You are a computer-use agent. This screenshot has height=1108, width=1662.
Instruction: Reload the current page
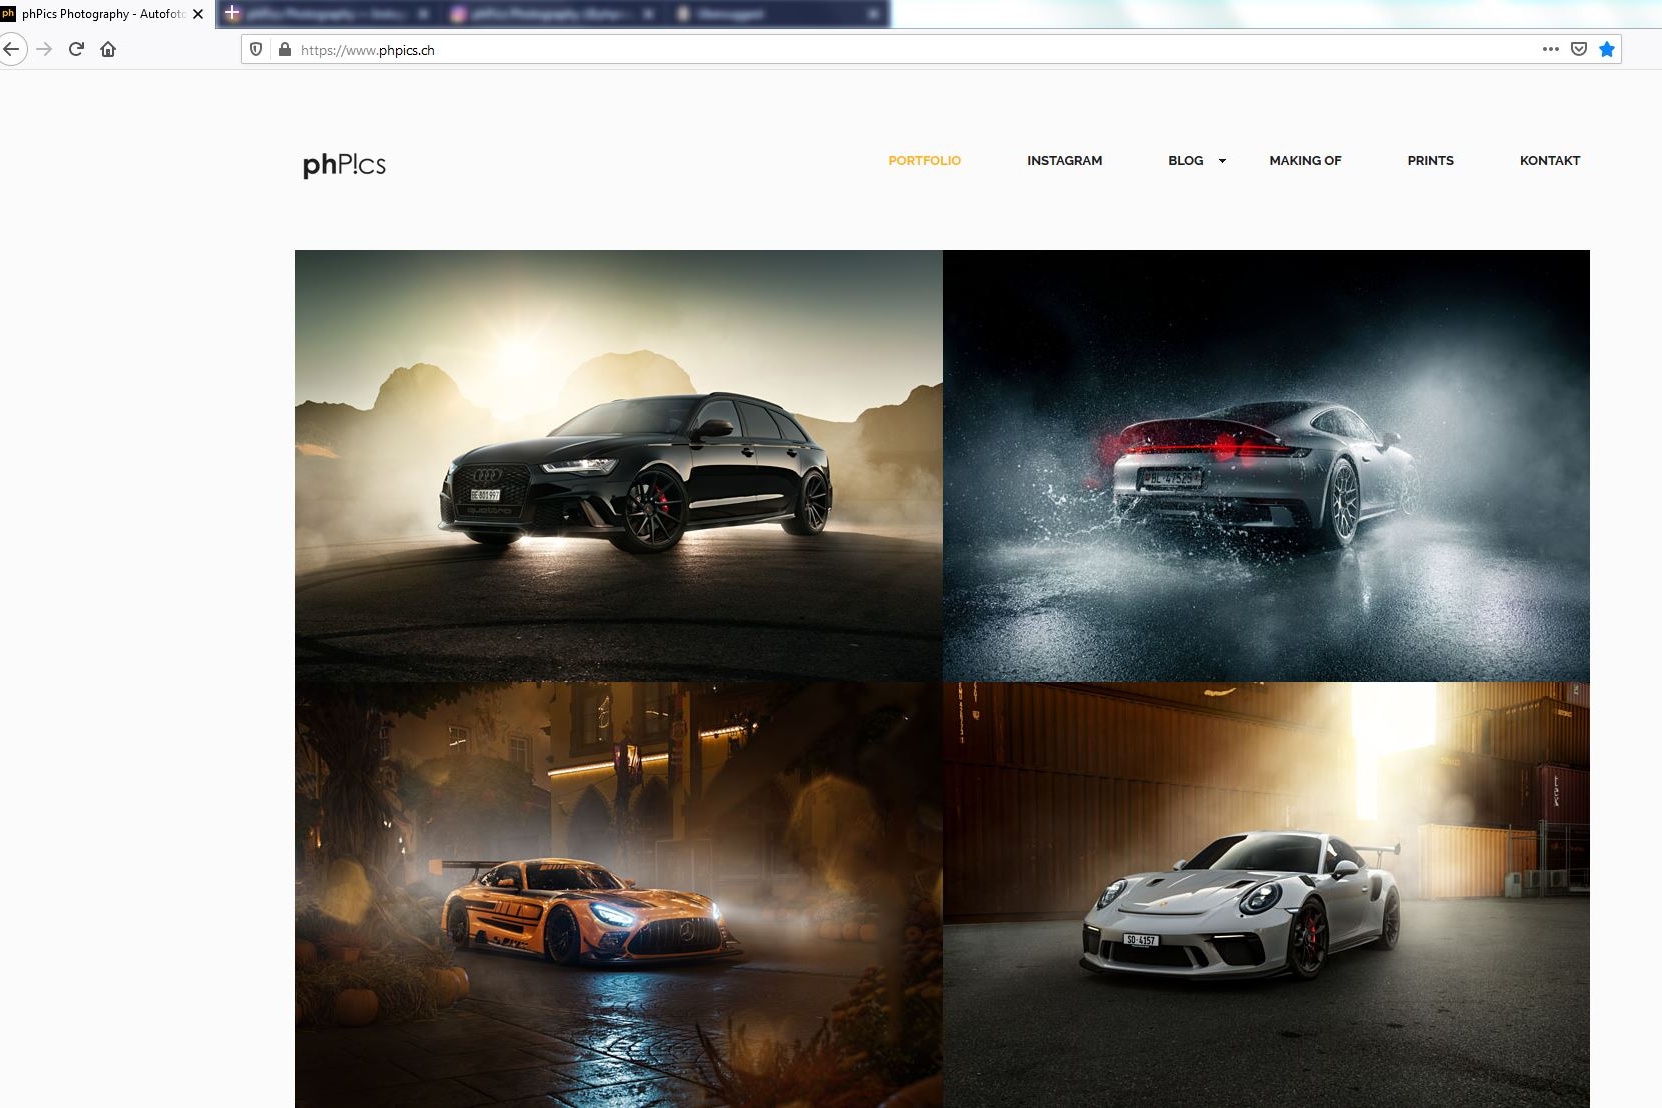click(x=76, y=49)
